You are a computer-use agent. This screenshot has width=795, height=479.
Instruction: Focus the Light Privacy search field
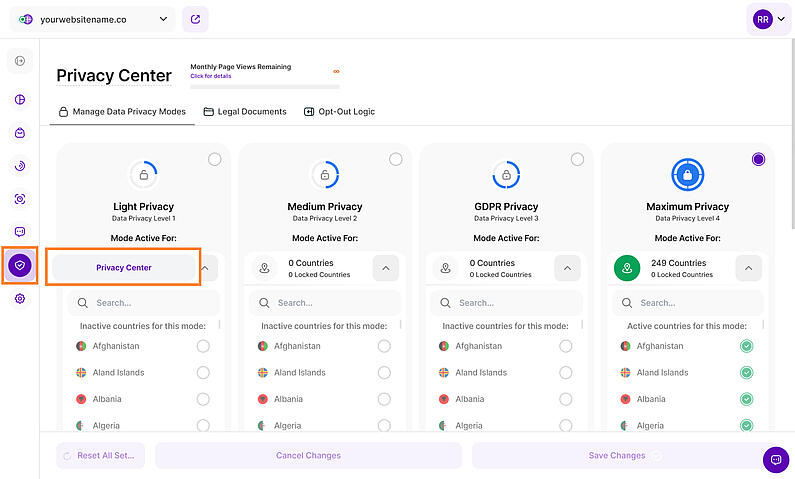pyautogui.click(x=143, y=303)
